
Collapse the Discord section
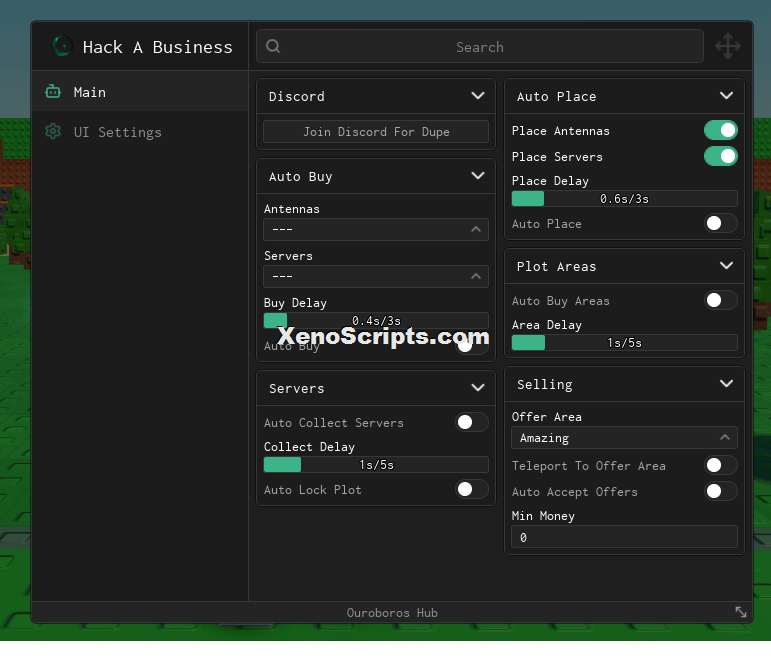pyautogui.click(x=477, y=95)
